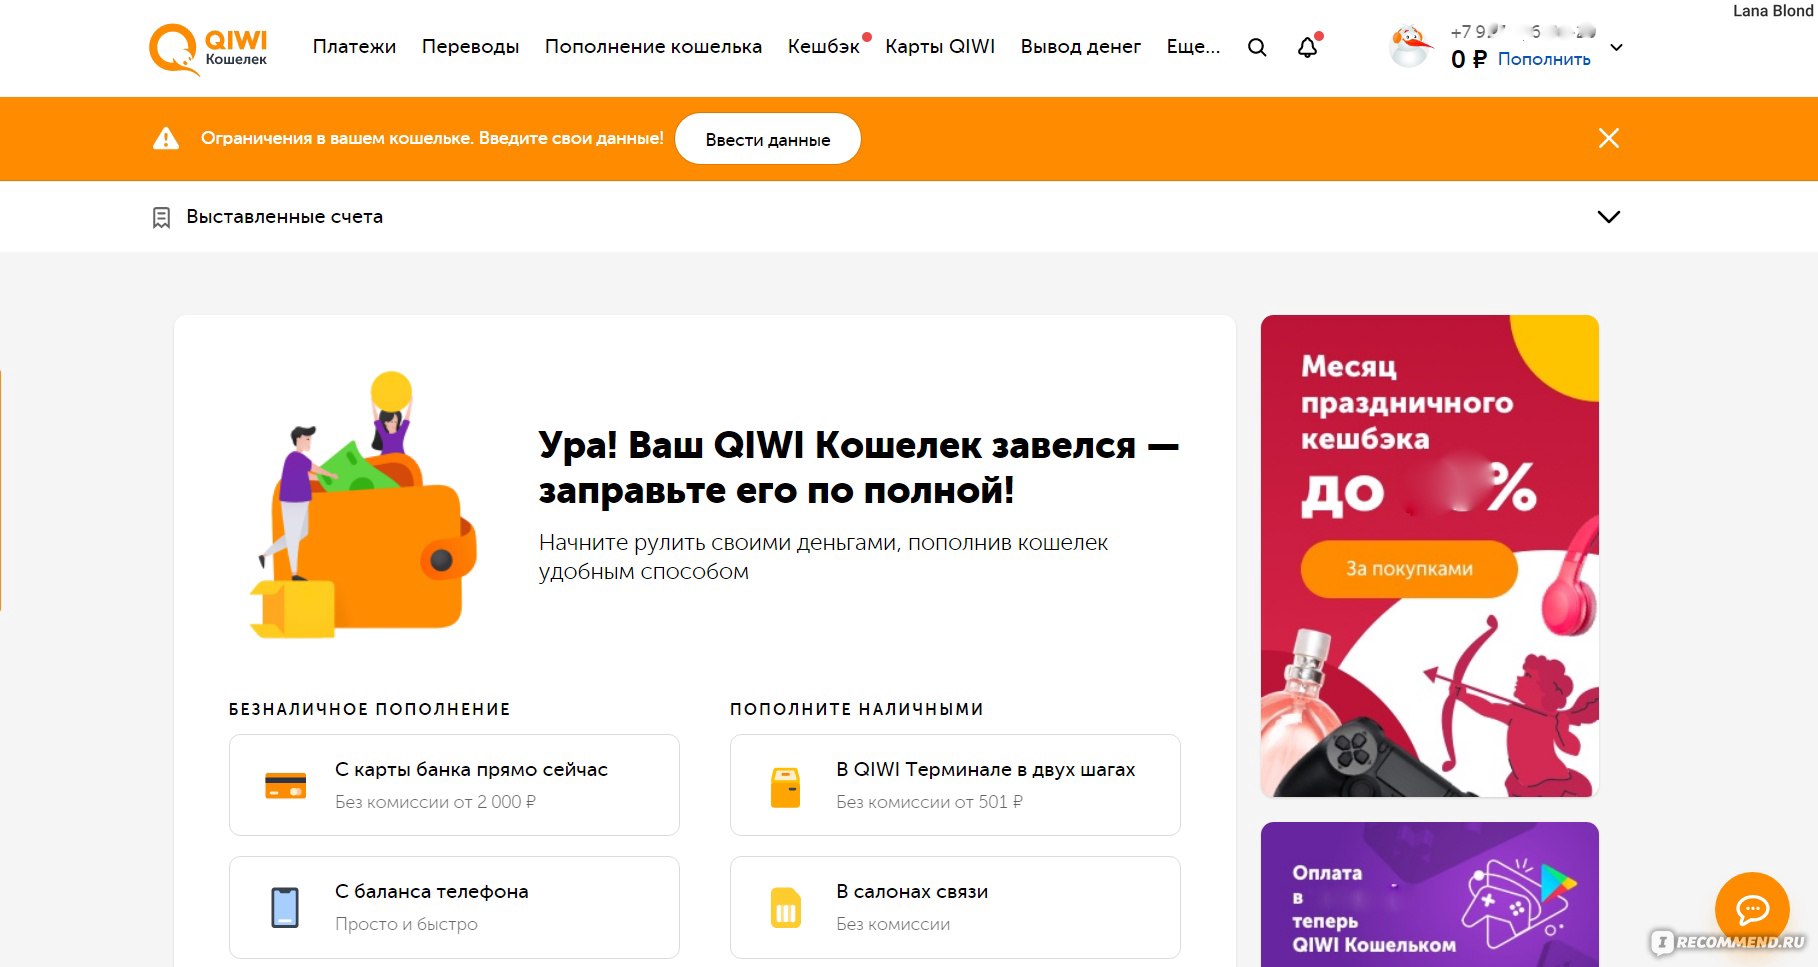Click the bank card icon

(285, 786)
